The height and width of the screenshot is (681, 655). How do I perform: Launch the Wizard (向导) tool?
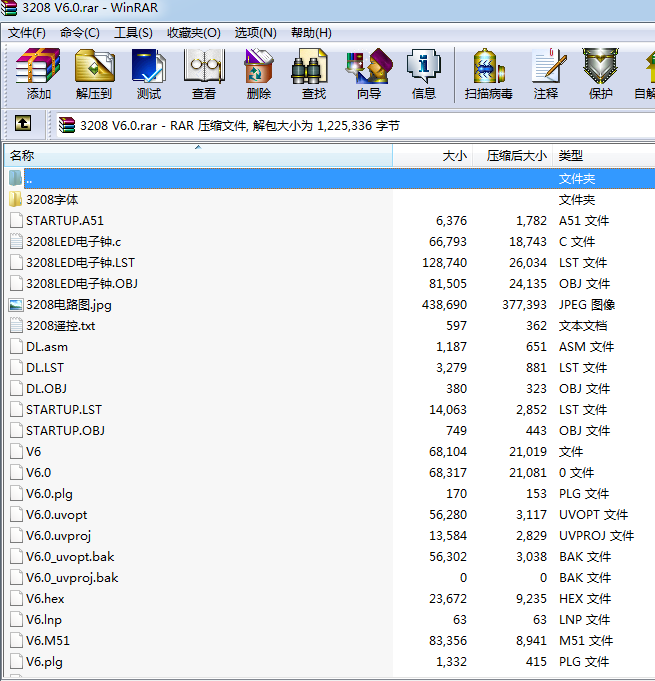[369, 66]
